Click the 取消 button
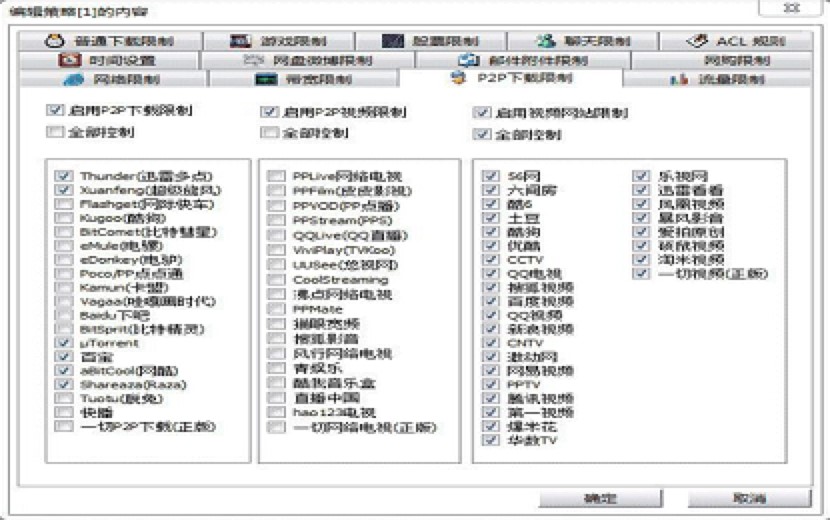830x520 pixels. click(750, 498)
